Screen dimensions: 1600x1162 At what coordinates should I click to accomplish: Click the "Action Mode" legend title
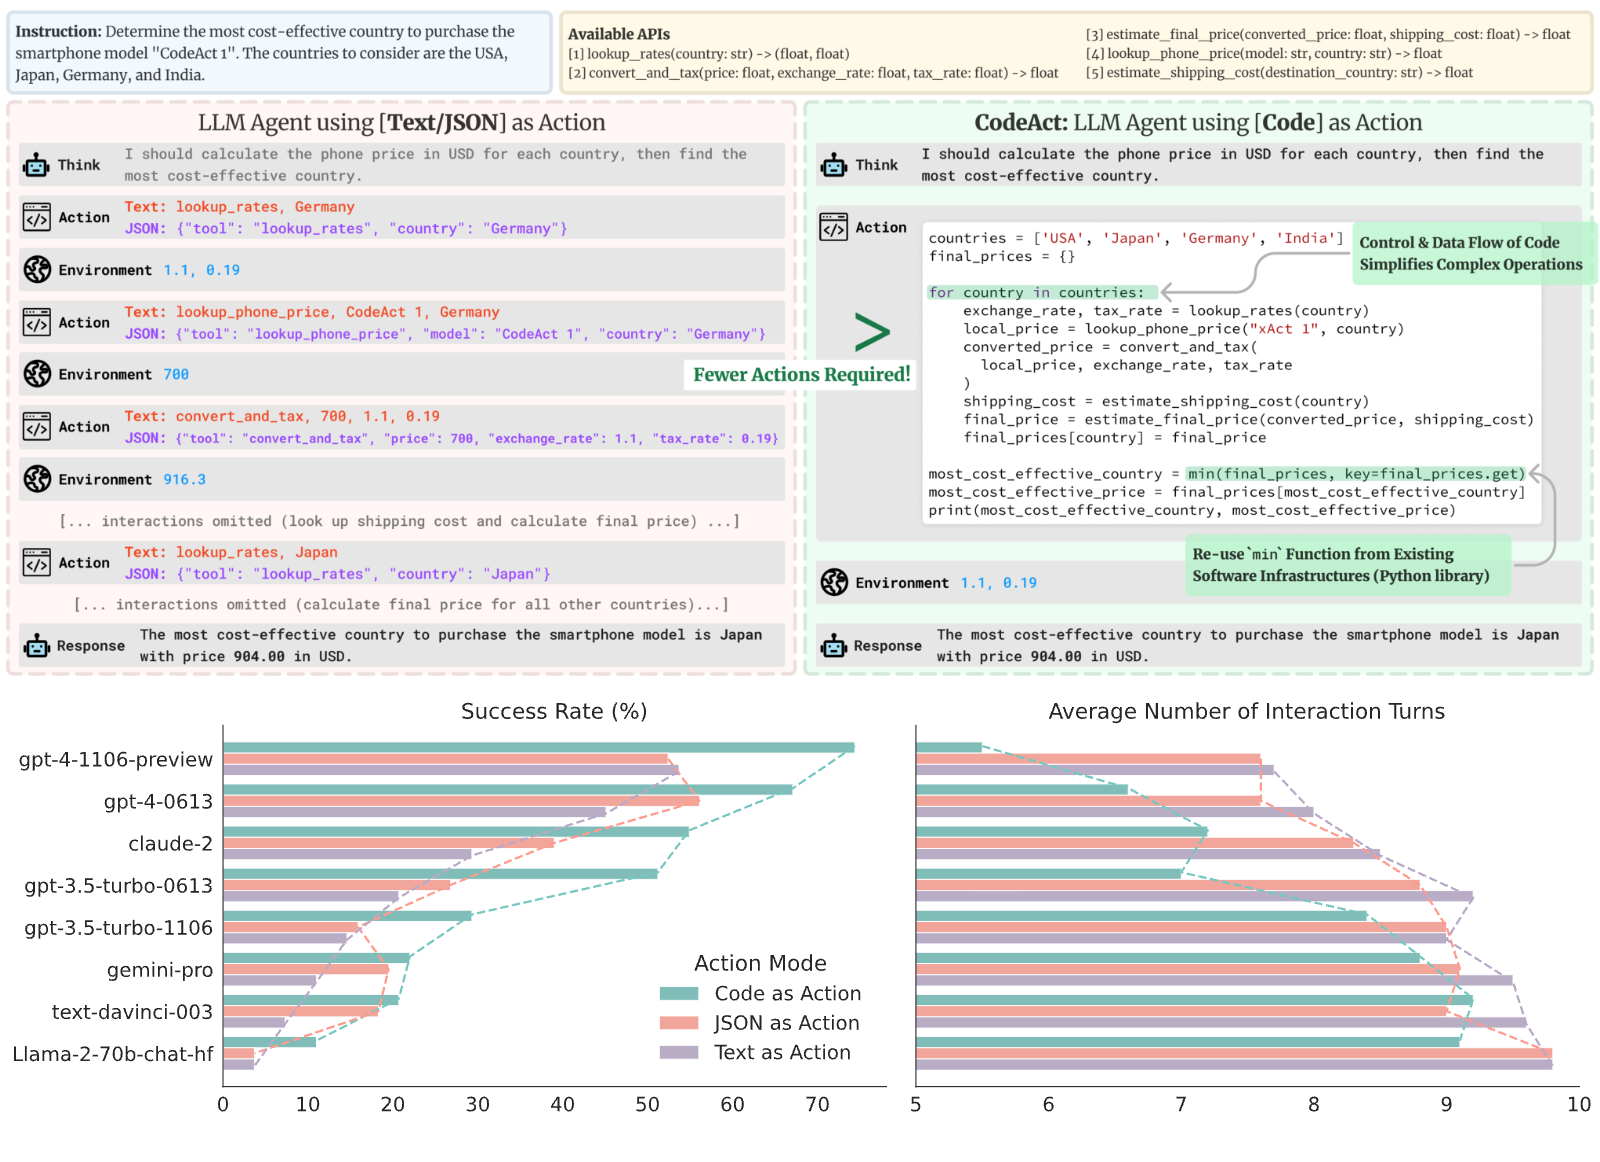click(760, 963)
